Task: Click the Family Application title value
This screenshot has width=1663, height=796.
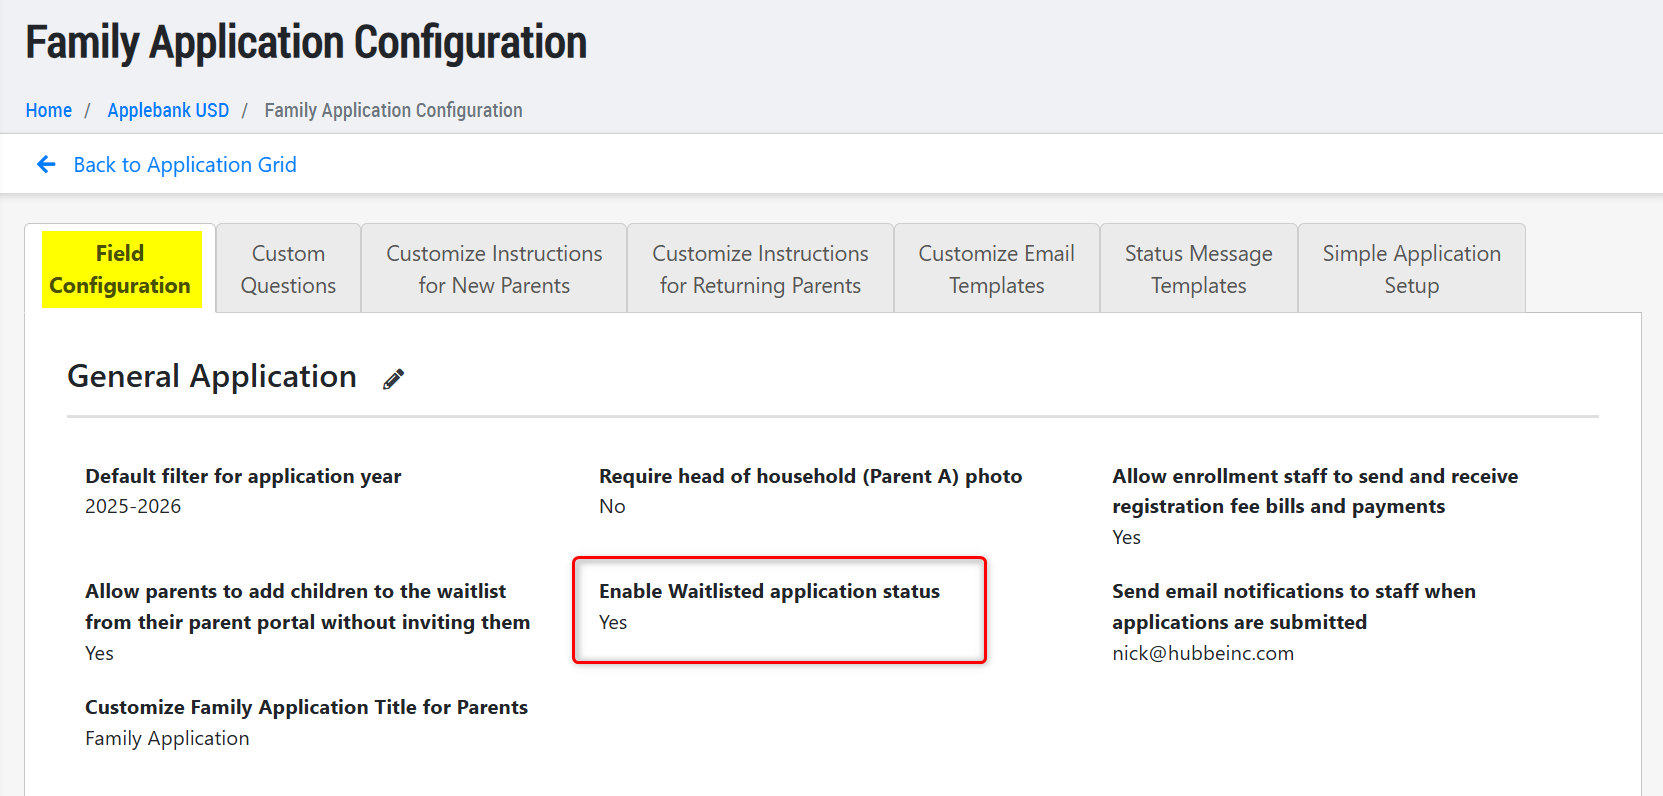Action: [x=167, y=738]
